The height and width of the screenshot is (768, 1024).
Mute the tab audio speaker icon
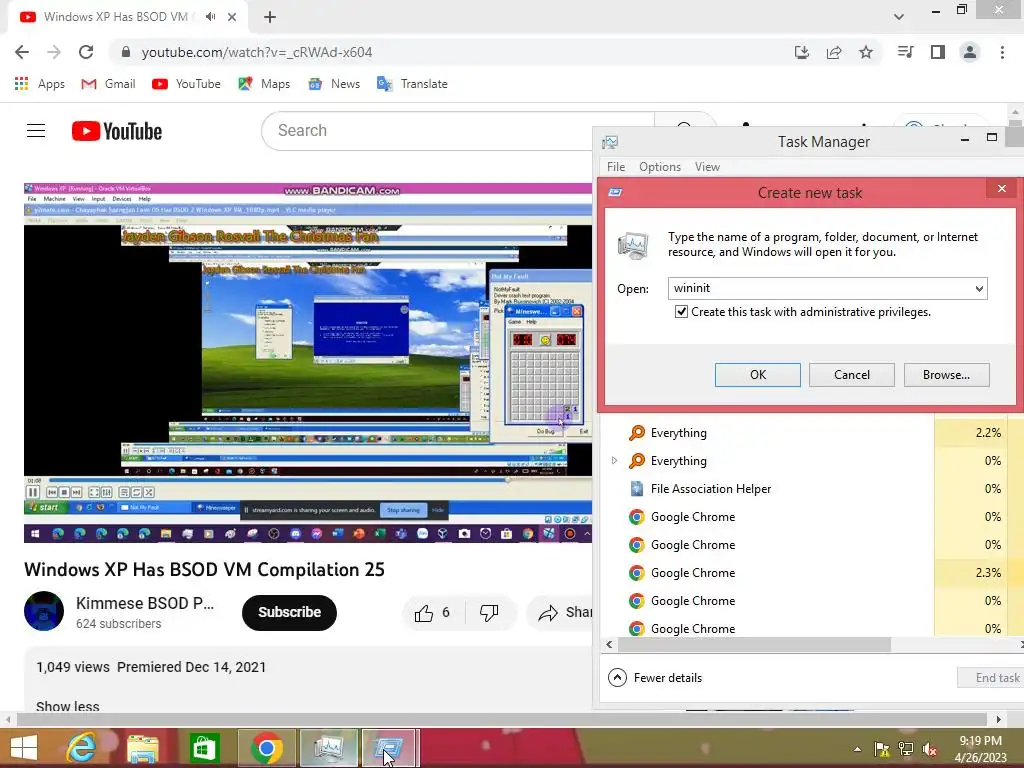tap(210, 17)
